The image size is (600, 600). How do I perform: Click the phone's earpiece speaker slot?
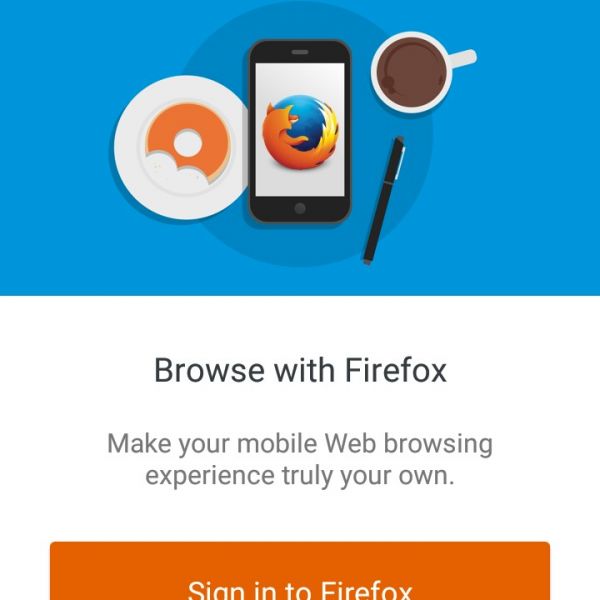point(300,52)
